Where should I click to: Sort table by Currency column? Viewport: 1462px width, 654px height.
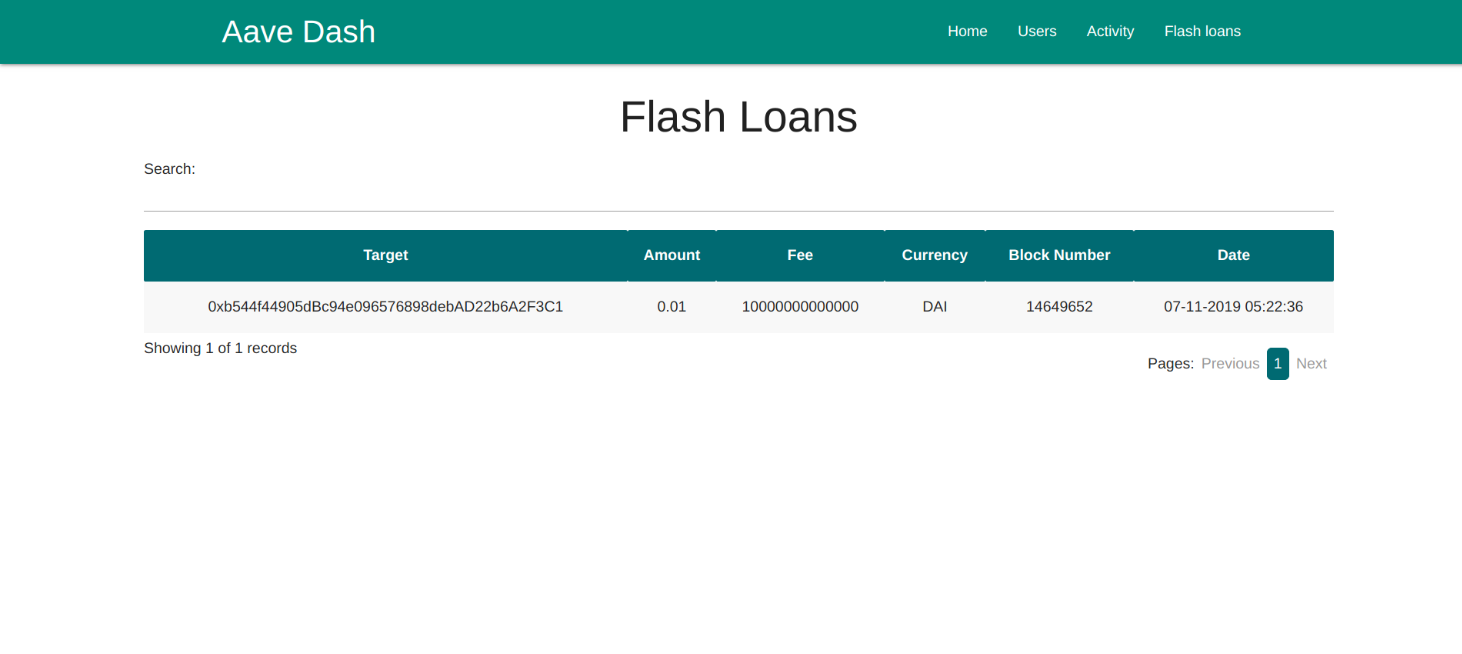click(935, 255)
